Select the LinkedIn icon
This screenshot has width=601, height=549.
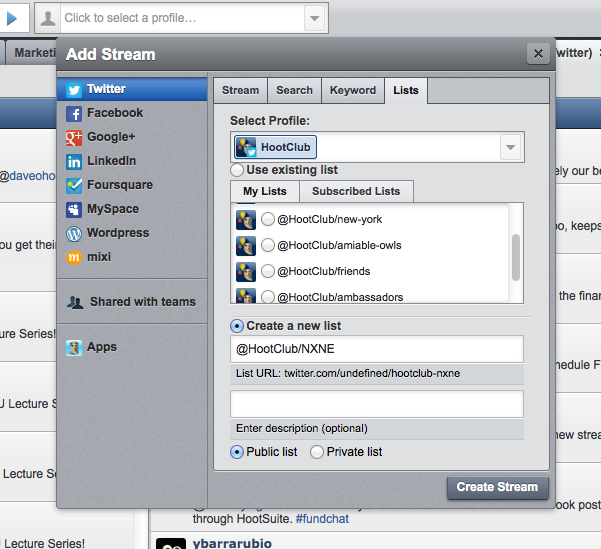point(74,162)
